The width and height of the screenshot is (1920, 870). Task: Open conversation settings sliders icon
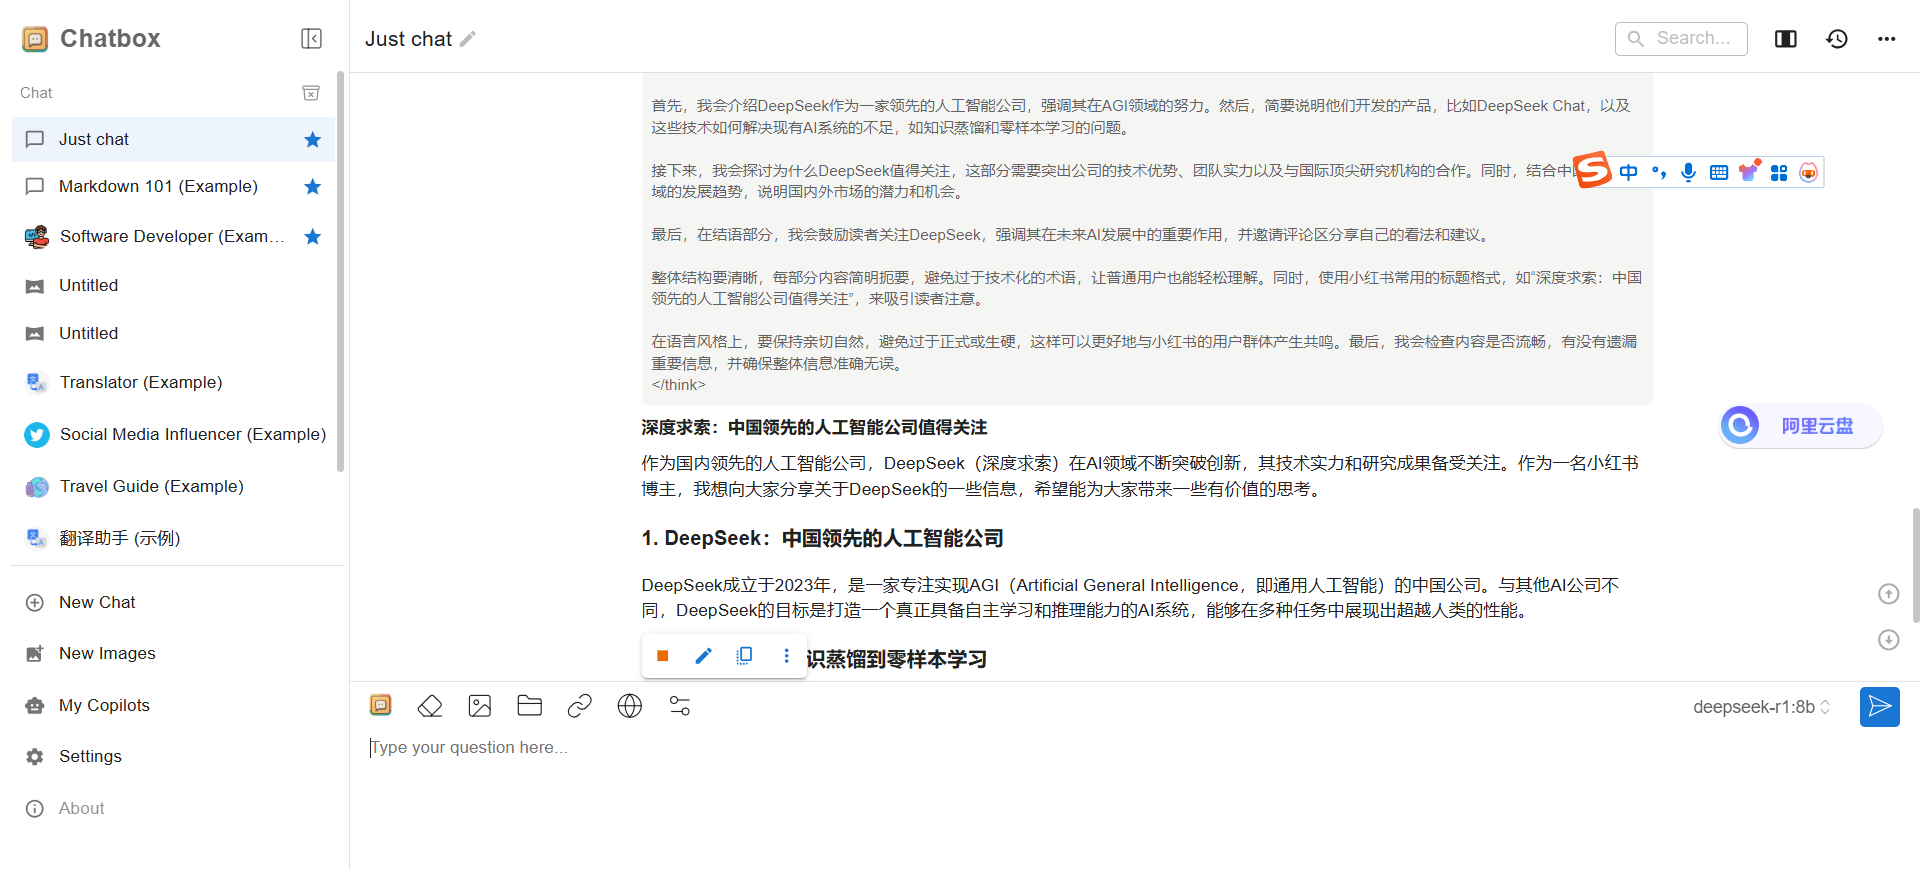[x=680, y=706]
